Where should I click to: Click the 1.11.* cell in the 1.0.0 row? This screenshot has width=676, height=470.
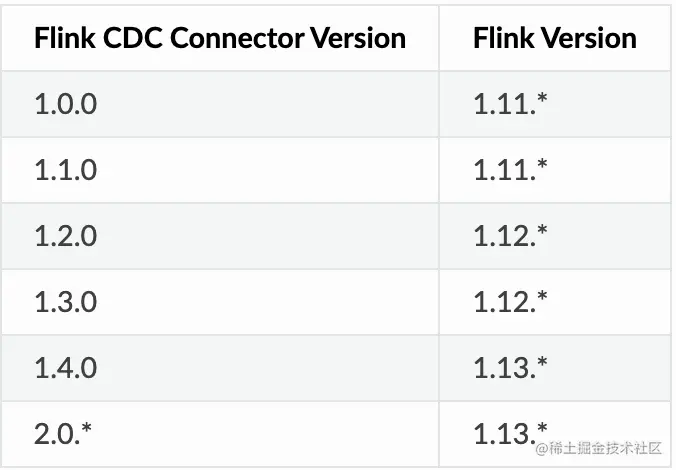pos(510,104)
